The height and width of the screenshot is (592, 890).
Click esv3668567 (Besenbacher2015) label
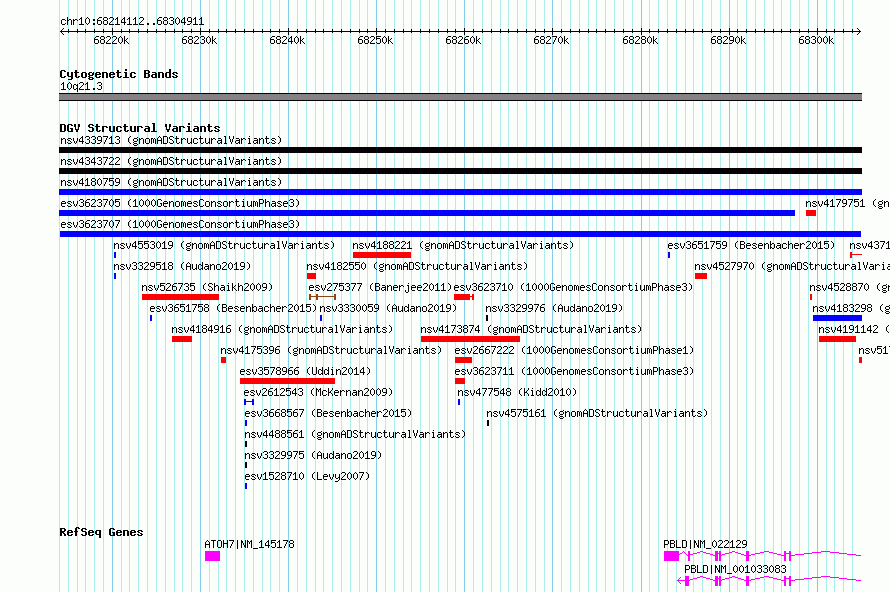(x=329, y=413)
